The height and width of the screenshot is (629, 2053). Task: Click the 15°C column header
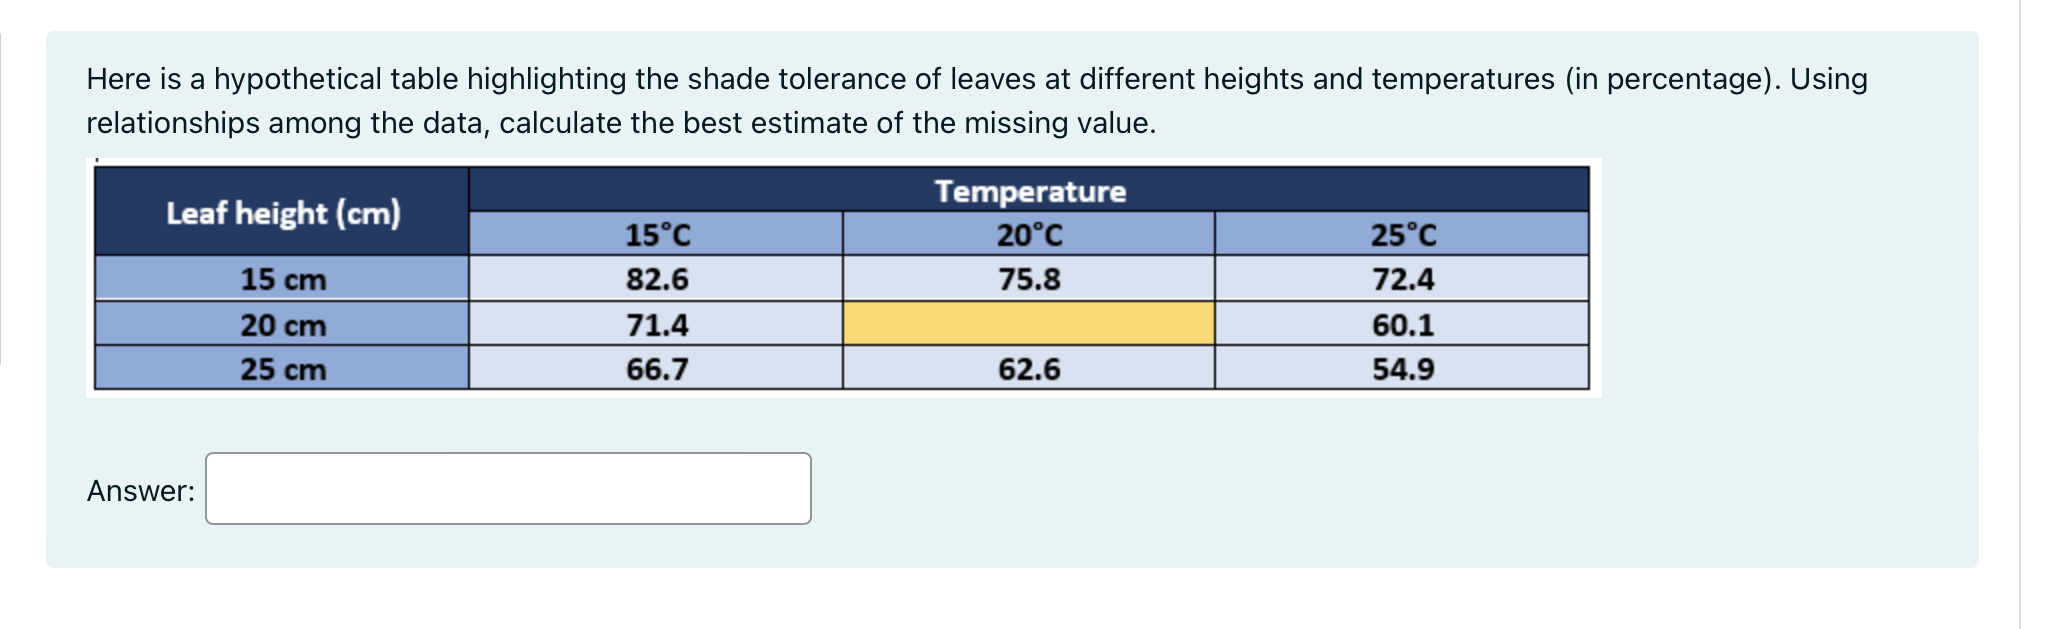(x=655, y=235)
